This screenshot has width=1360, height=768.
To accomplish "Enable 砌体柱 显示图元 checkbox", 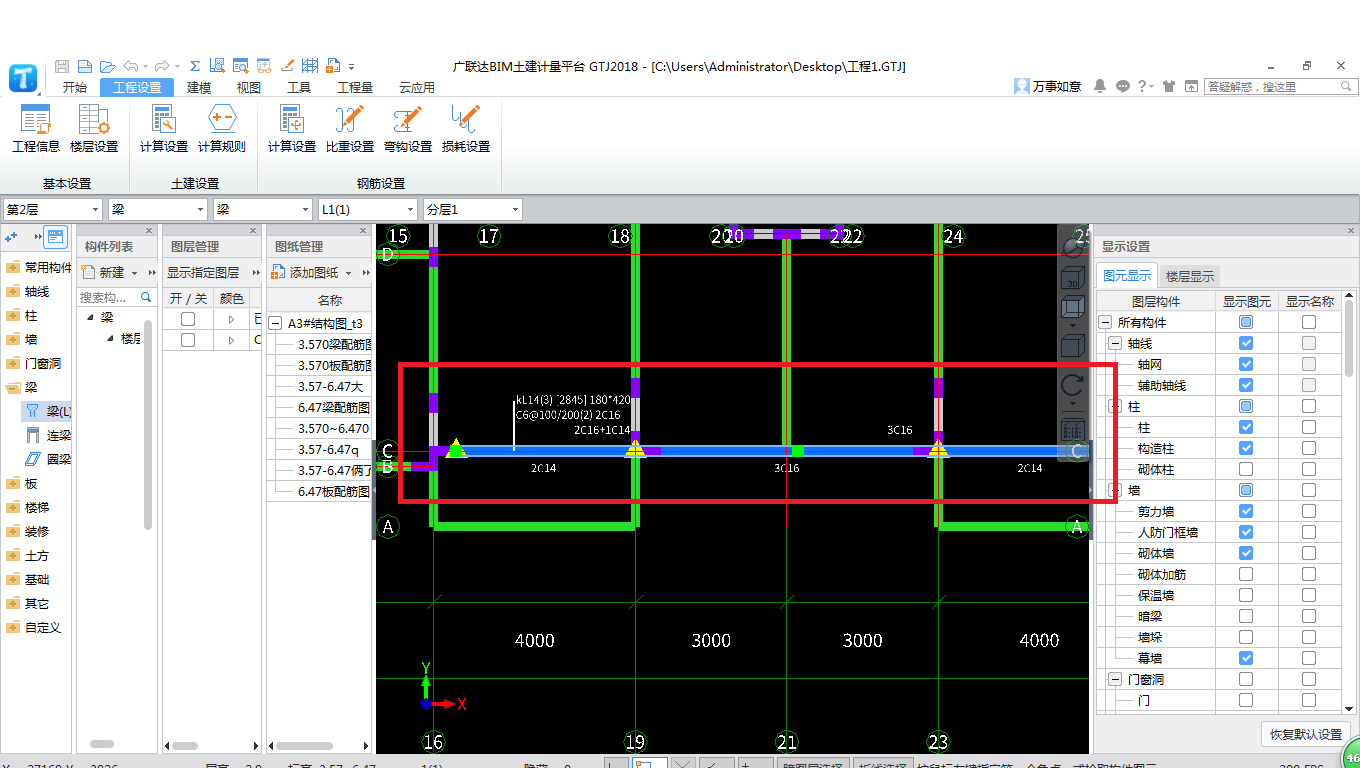I will point(1246,469).
